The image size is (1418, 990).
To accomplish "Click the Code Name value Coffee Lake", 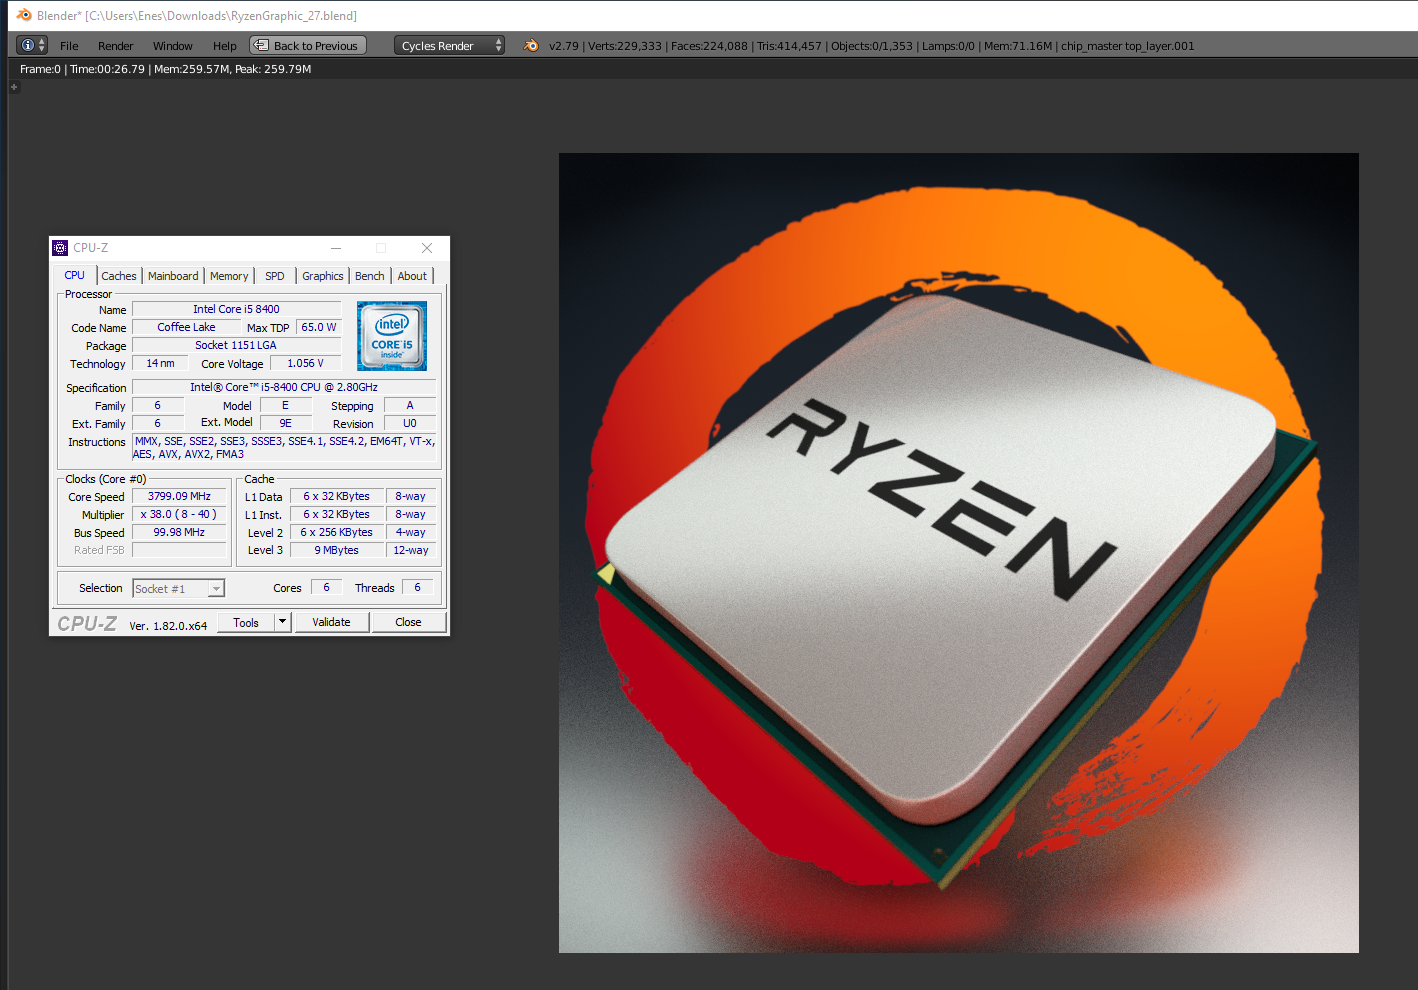I will [187, 328].
